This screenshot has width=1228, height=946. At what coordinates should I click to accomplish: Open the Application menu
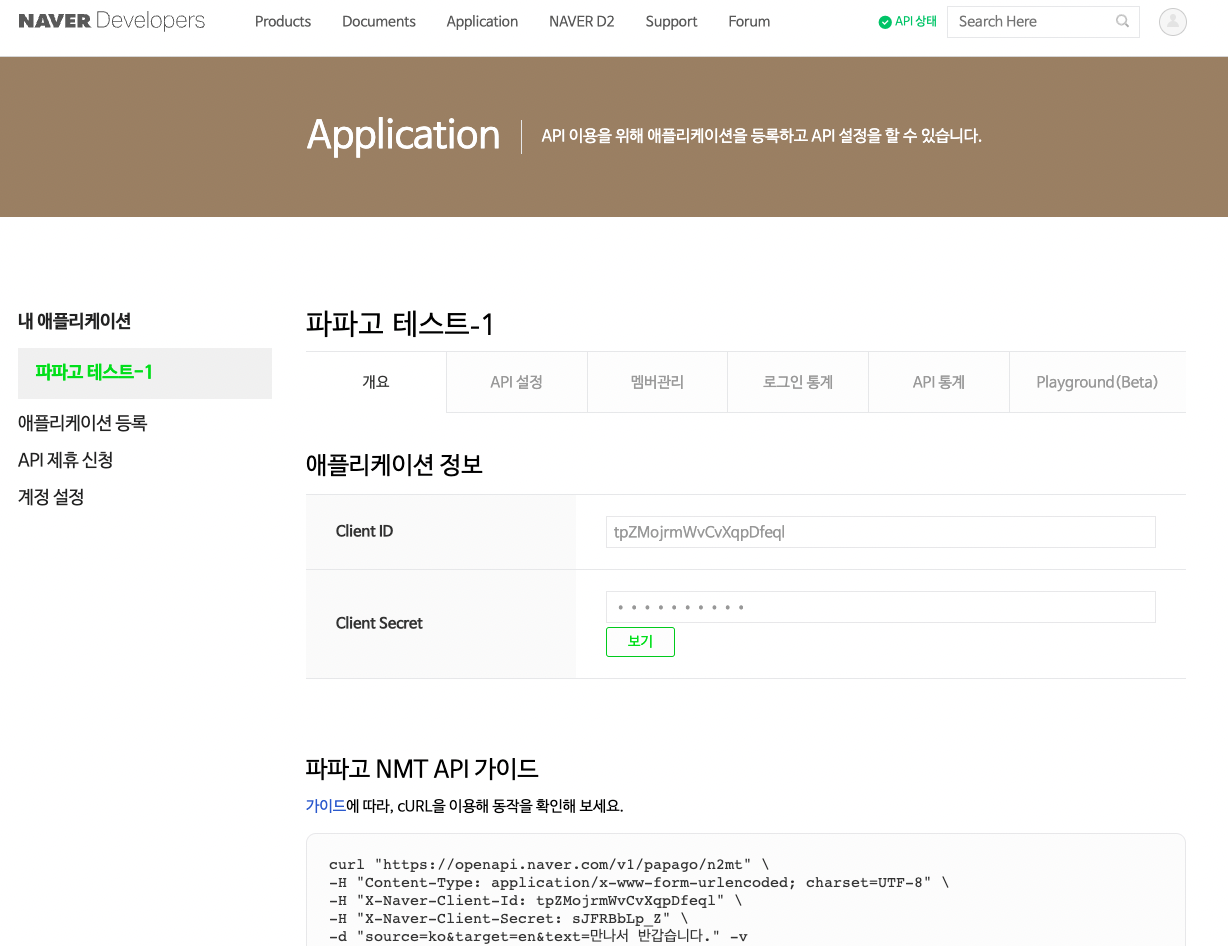point(482,21)
